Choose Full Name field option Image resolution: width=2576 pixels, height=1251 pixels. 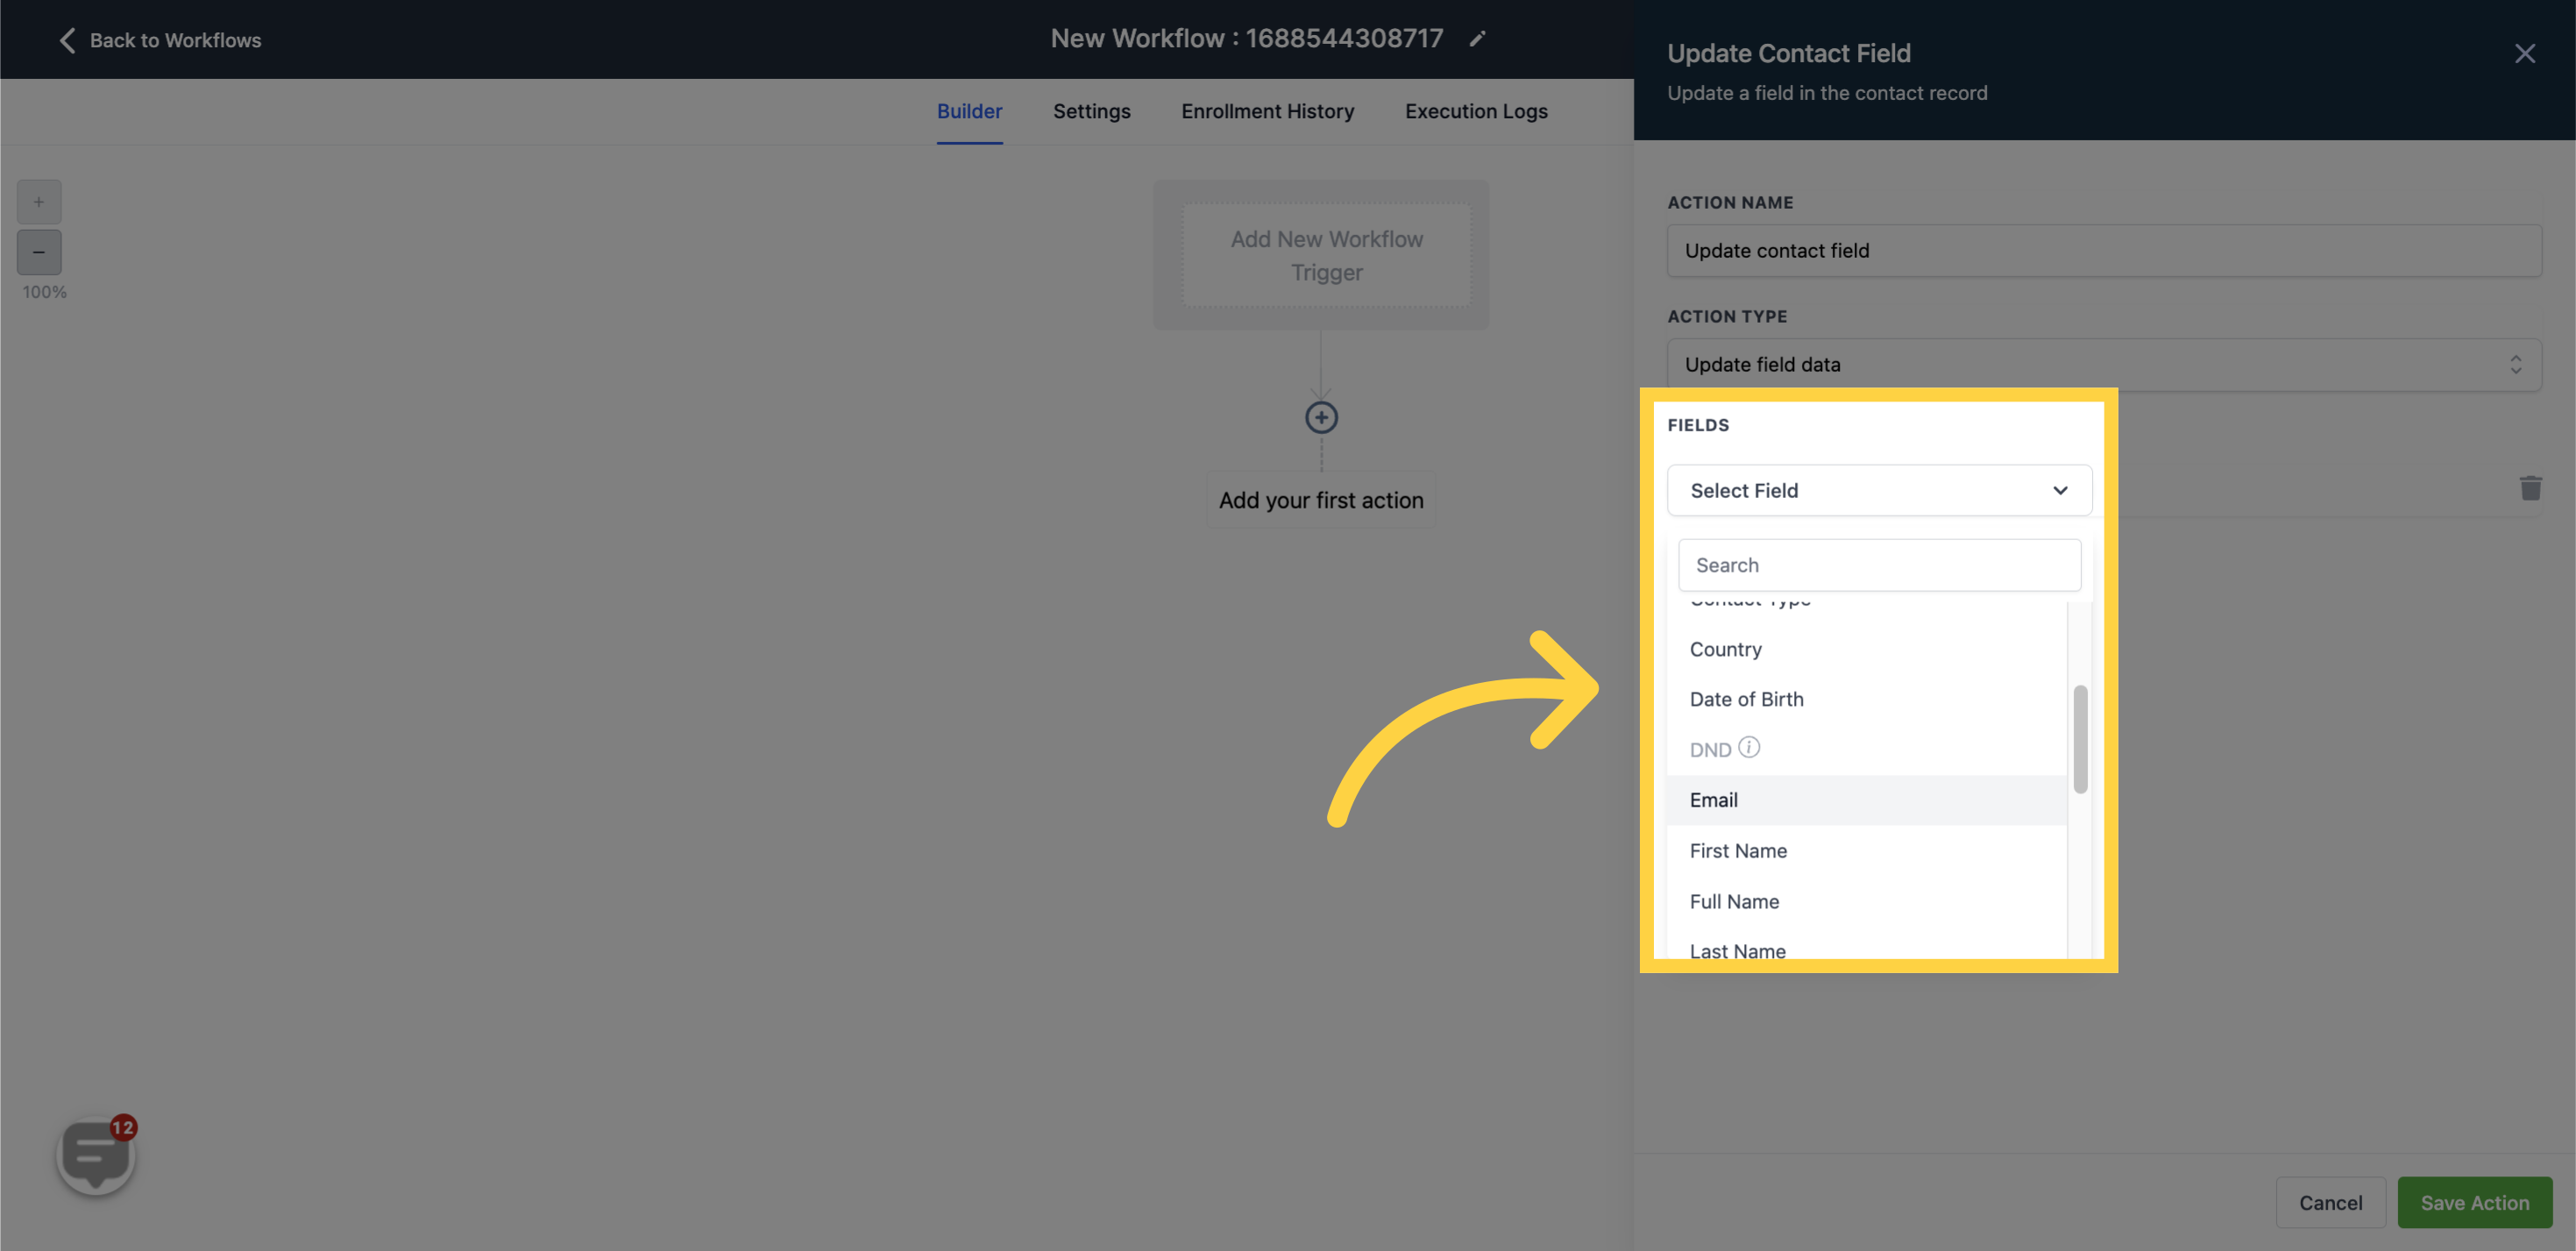[x=1866, y=901]
